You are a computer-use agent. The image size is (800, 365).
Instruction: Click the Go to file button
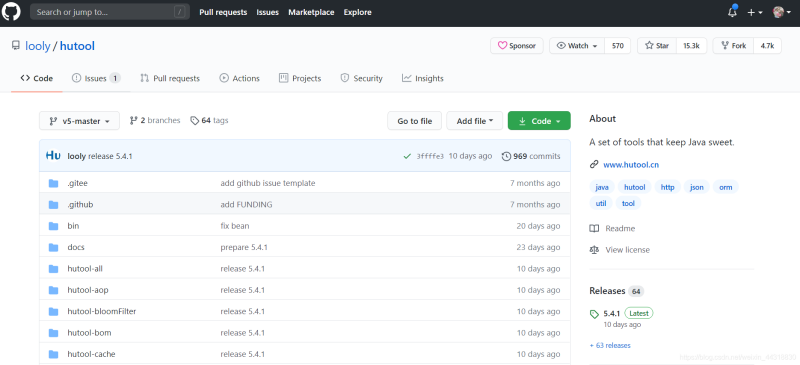414,121
